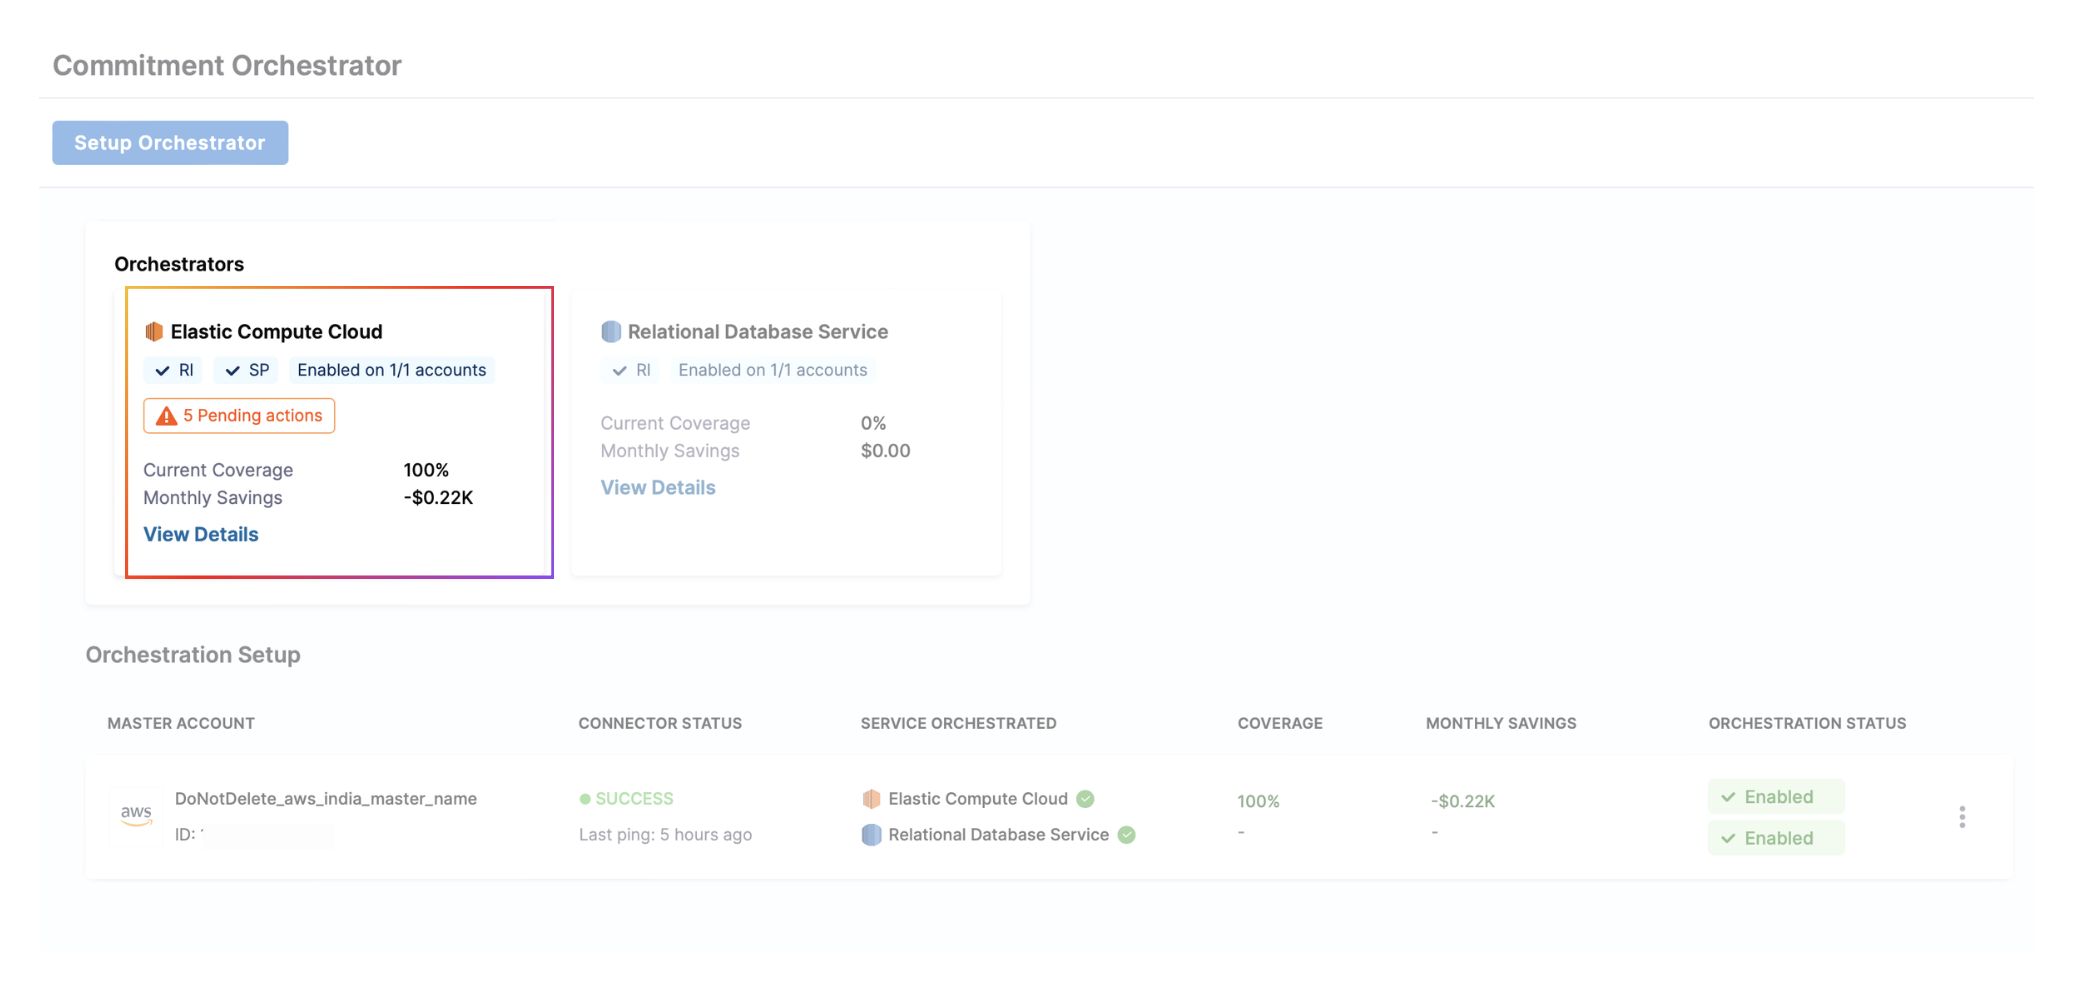Toggle the SP tag on Elastic Compute Cloud
Screen dimensions: 2098x1004
[247, 371]
